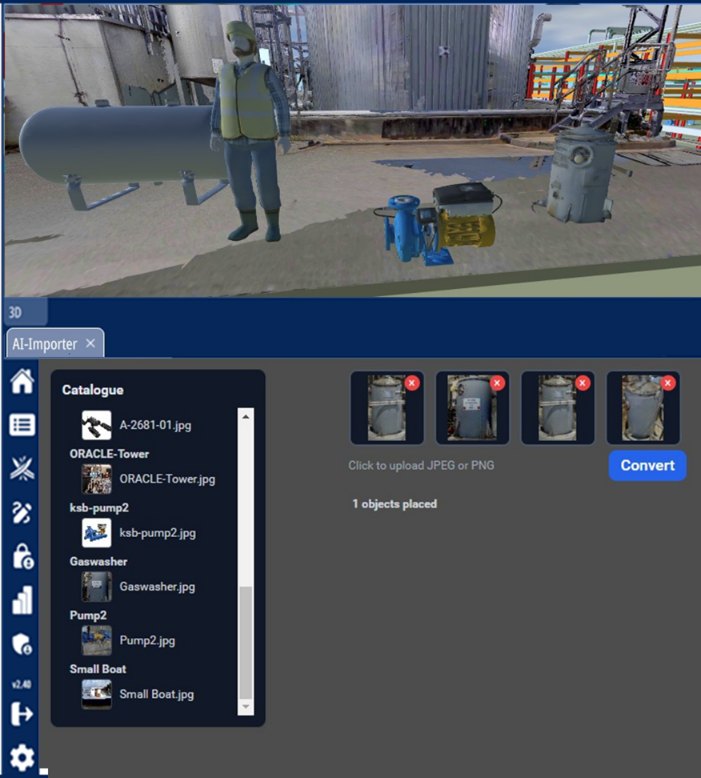Remove the first uploaded tank image
Viewport: 701px width, 778px height.
tap(412, 383)
